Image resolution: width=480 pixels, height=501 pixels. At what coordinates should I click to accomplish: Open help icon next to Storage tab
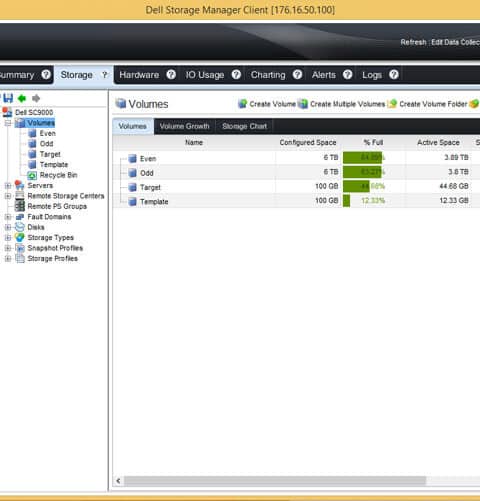[105, 75]
